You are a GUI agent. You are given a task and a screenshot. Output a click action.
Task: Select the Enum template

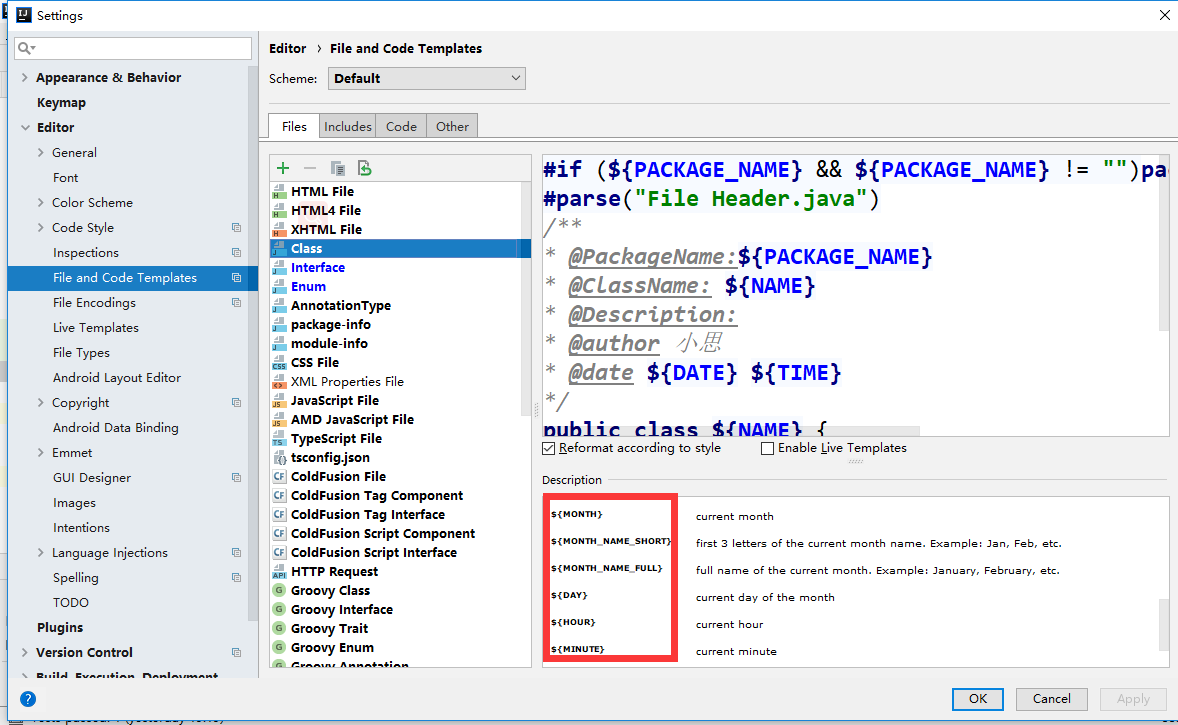tap(308, 287)
